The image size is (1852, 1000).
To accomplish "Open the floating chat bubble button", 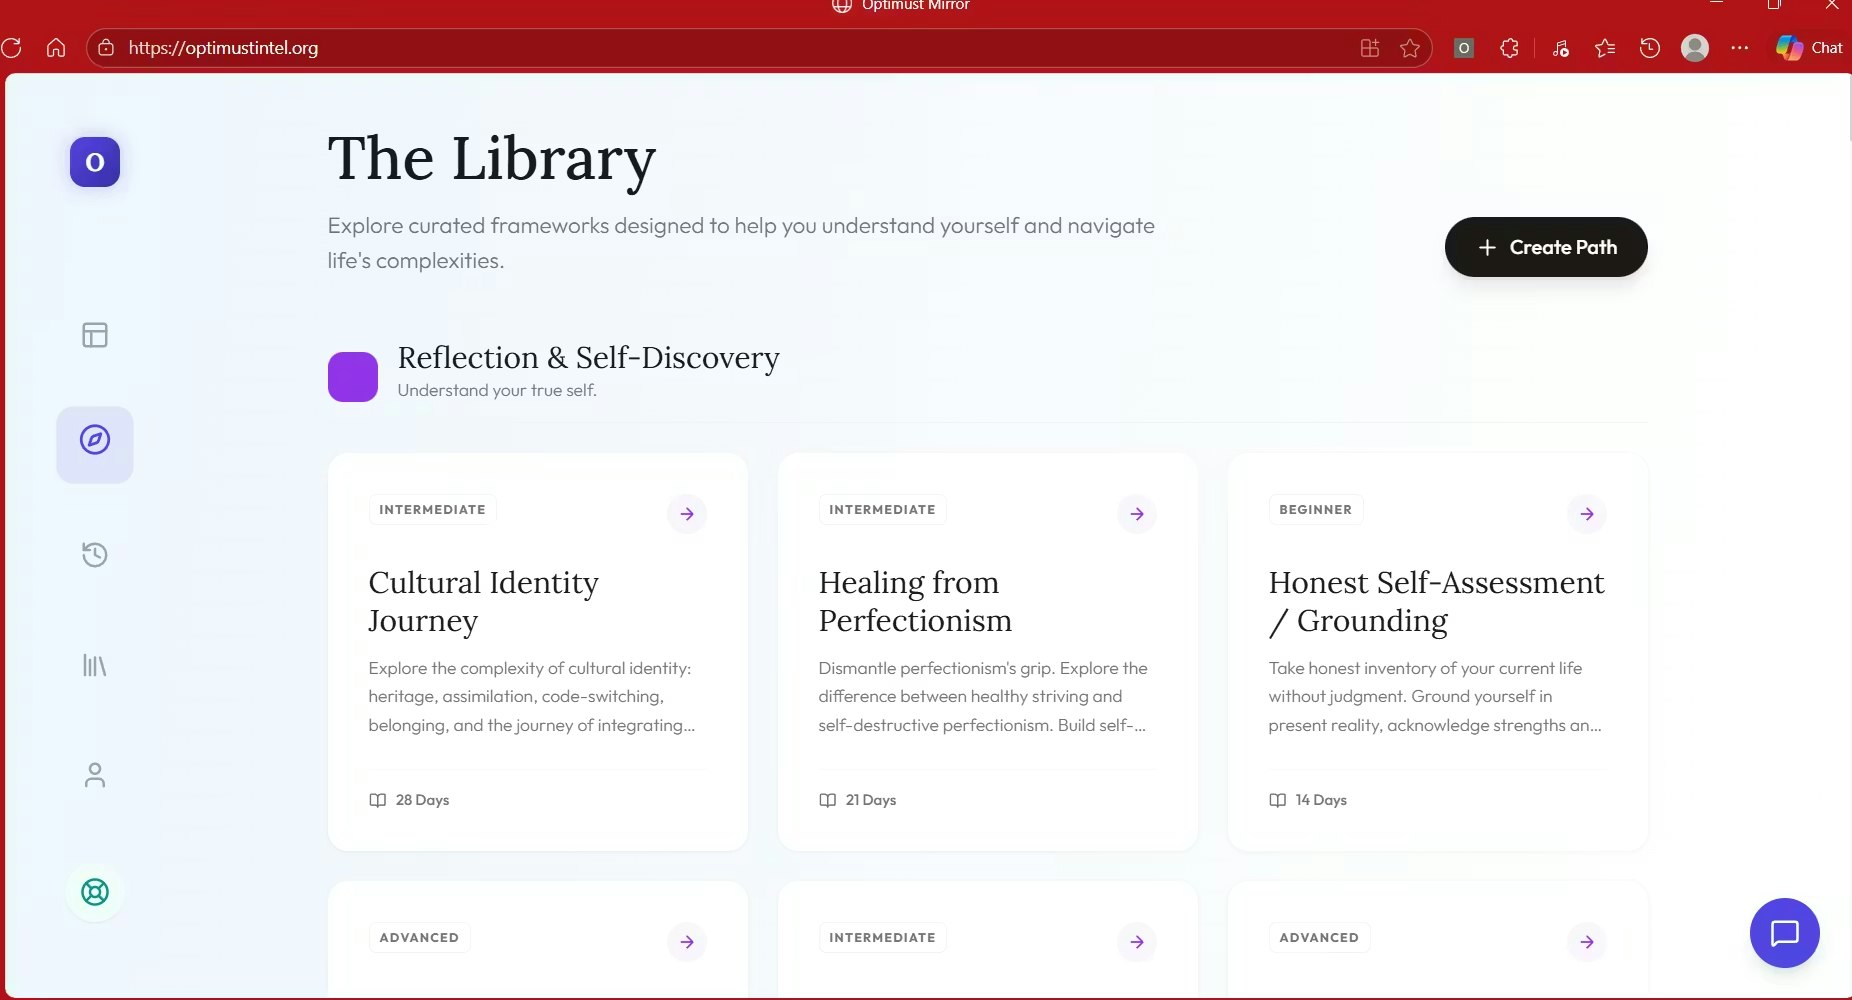I will pos(1785,933).
